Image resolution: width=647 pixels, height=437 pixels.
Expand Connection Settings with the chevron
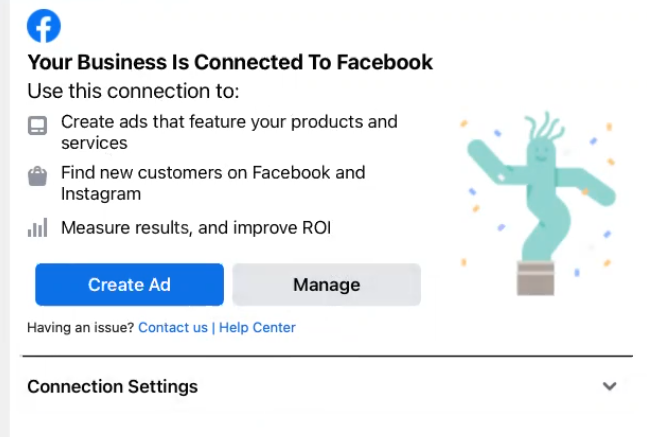(x=609, y=386)
